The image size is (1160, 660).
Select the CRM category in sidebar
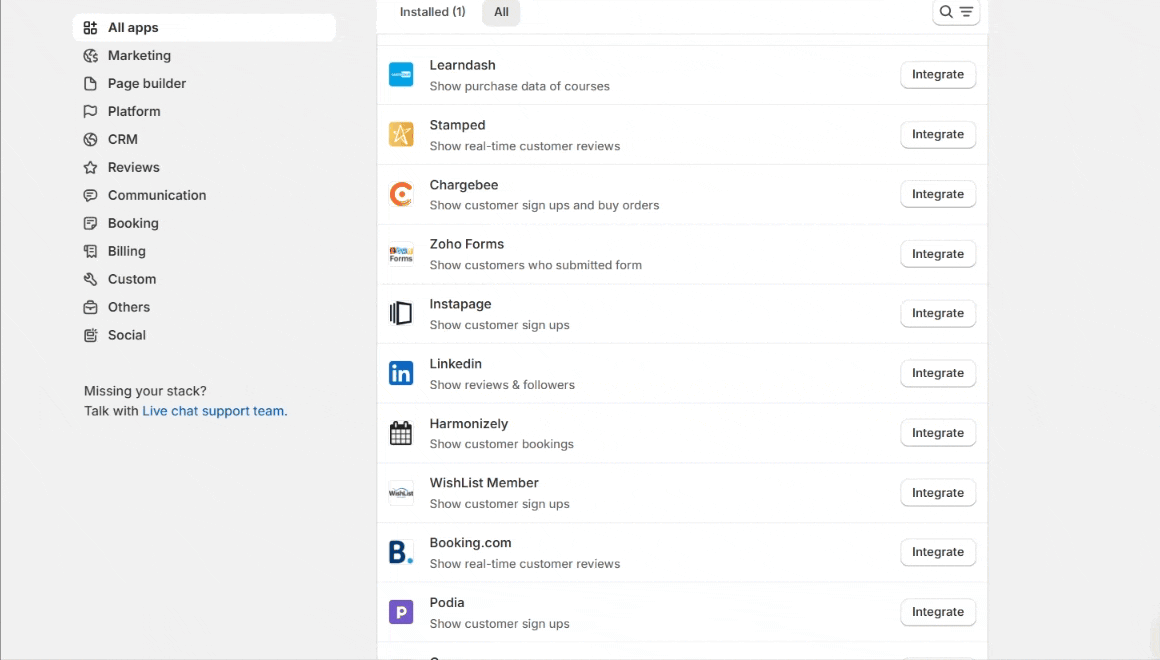point(123,140)
